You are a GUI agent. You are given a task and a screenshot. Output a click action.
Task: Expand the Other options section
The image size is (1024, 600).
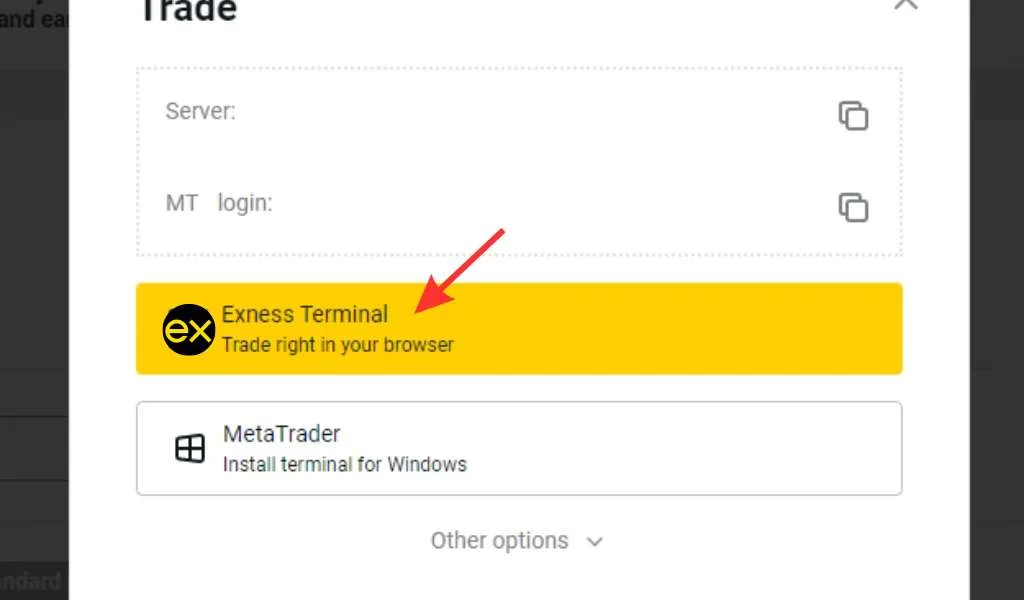pyautogui.click(x=518, y=540)
